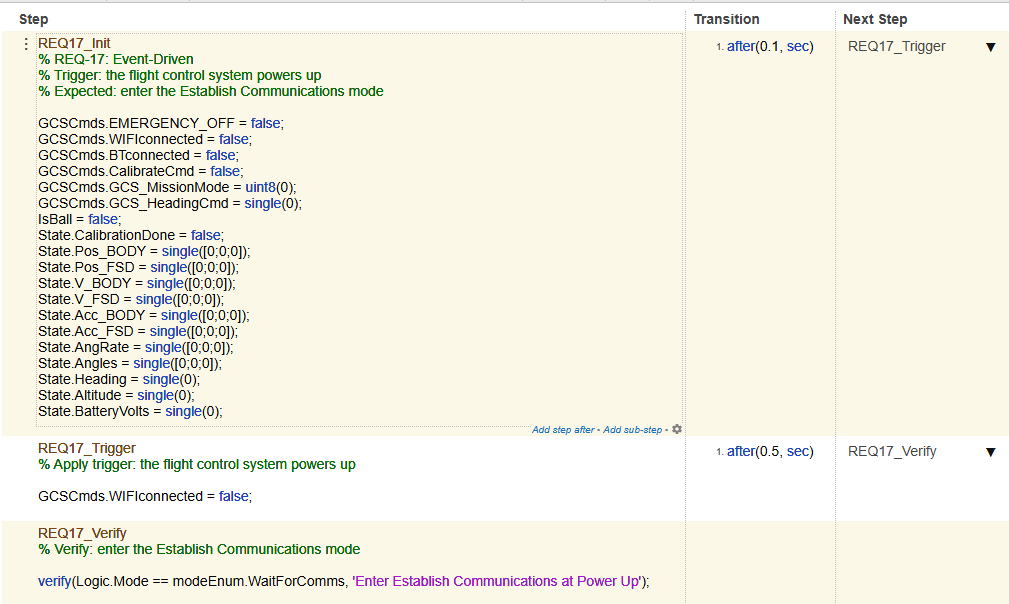Click the line State.Acc_FSD = single([0;0;0])
This screenshot has width=1009, height=604.
click(x=138, y=332)
